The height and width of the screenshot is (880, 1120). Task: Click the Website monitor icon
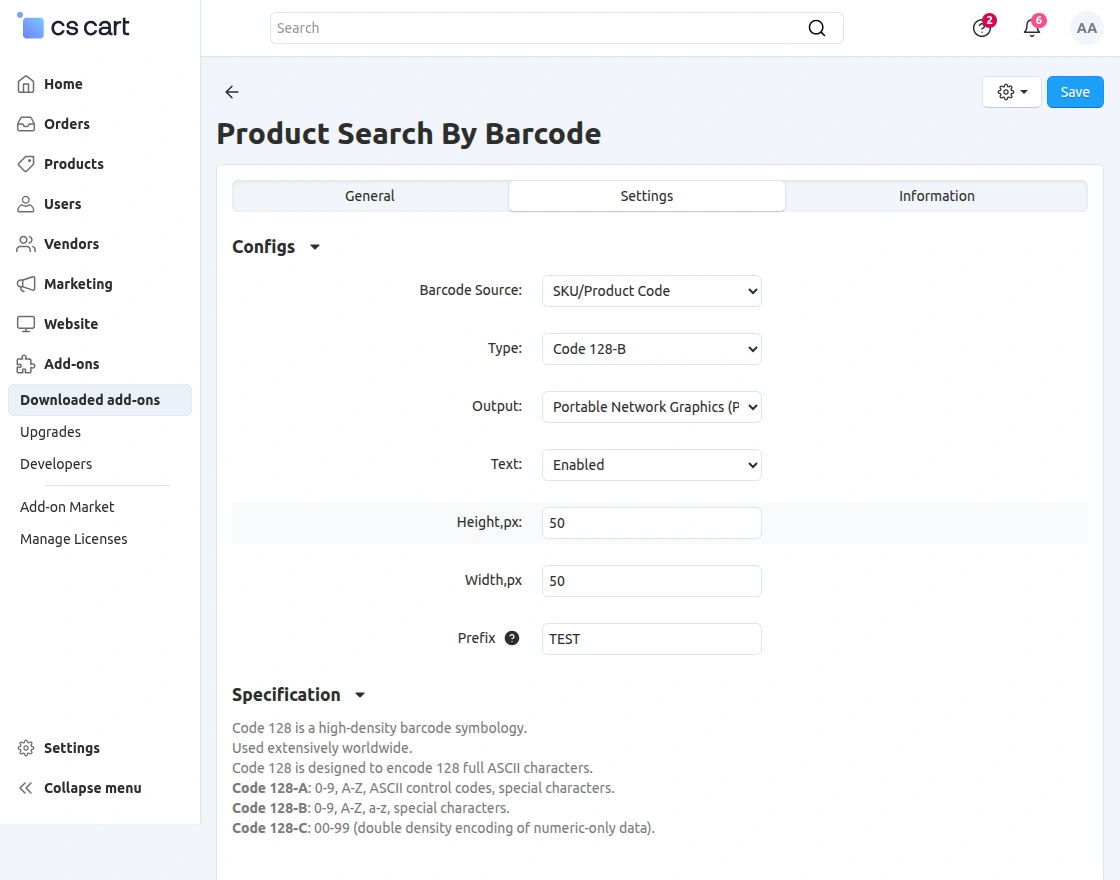(x=26, y=324)
